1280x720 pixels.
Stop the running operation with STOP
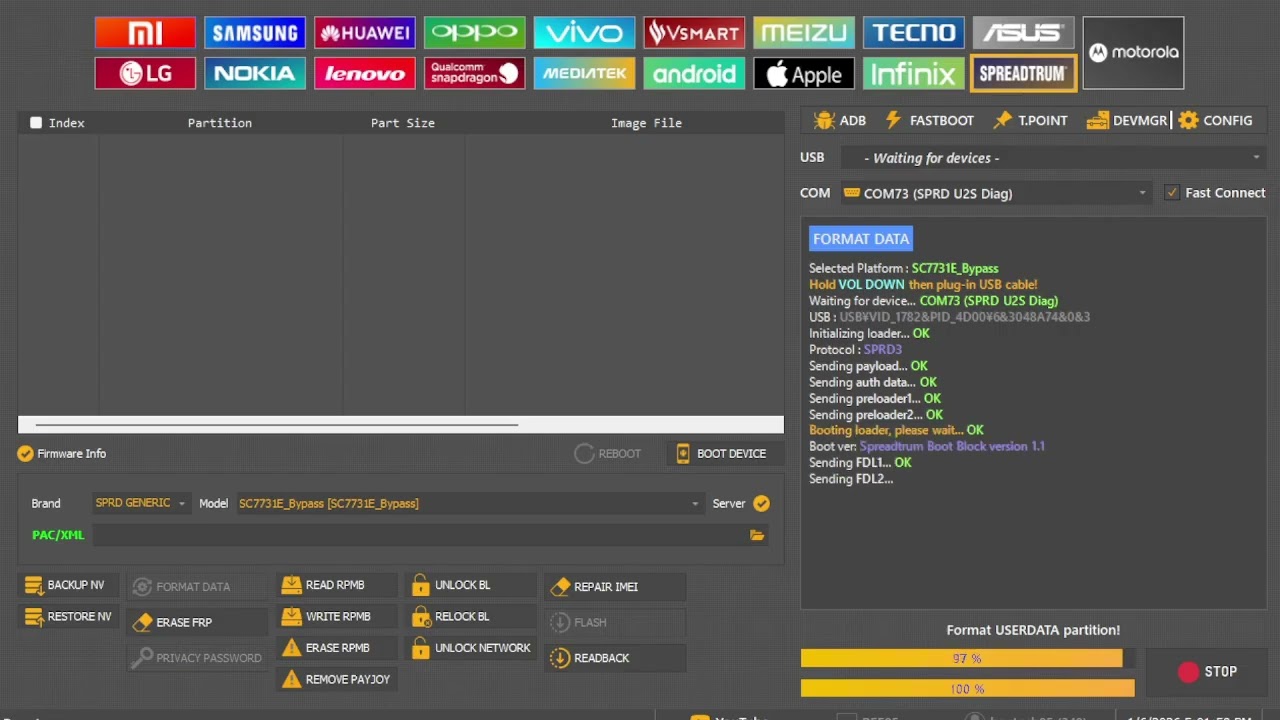coord(1207,672)
